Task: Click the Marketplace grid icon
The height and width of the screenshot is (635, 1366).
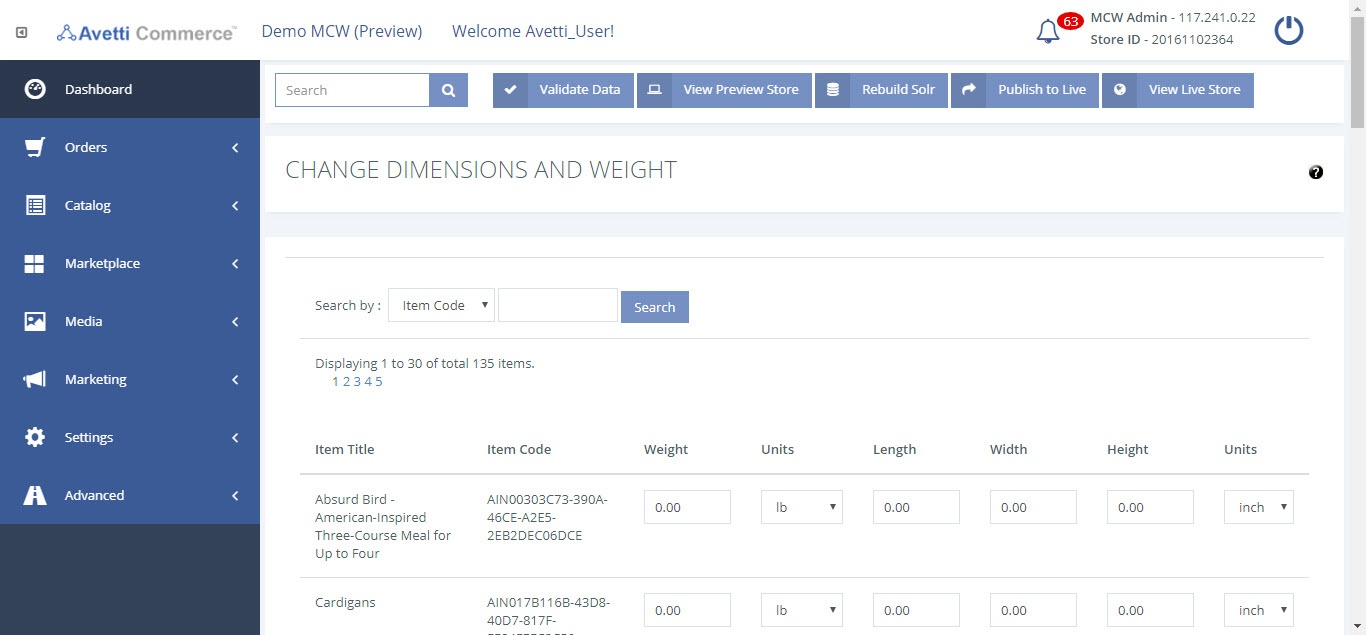Action: tap(35, 263)
